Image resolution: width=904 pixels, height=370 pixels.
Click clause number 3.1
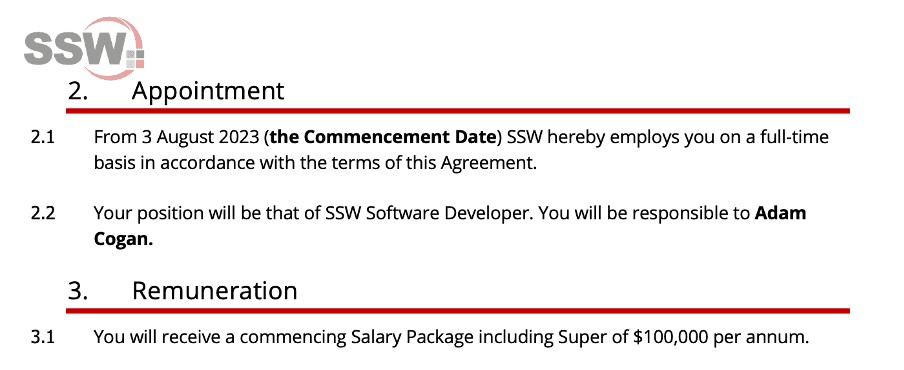point(43,337)
